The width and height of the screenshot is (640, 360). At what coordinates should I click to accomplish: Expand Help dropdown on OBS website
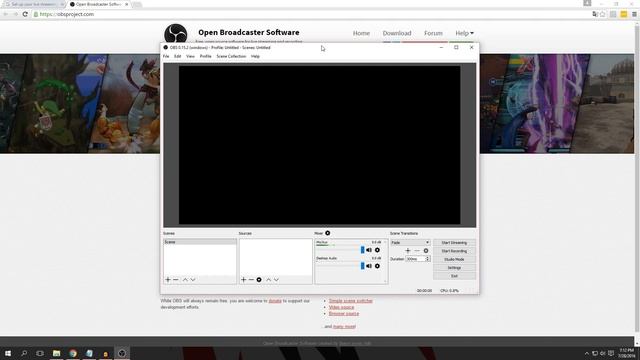coord(464,33)
